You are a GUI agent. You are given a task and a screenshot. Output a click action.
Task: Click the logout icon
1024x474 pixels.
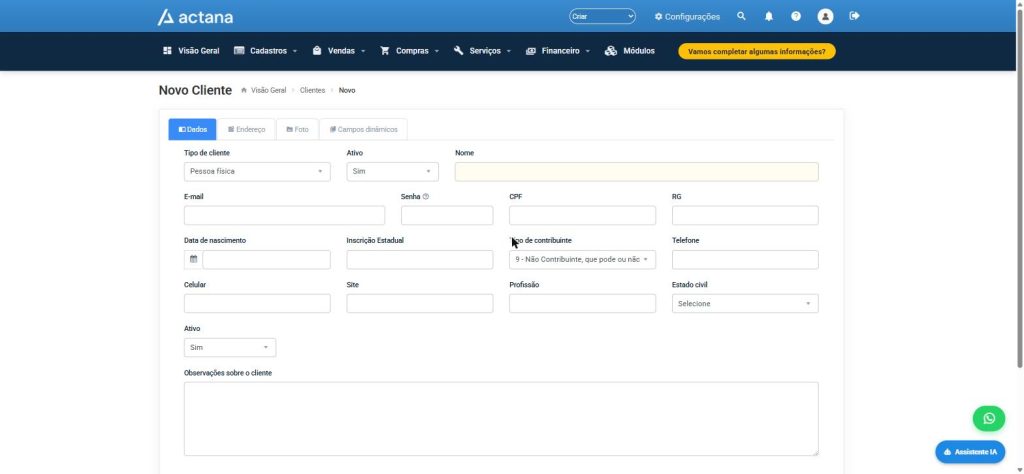pos(854,16)
